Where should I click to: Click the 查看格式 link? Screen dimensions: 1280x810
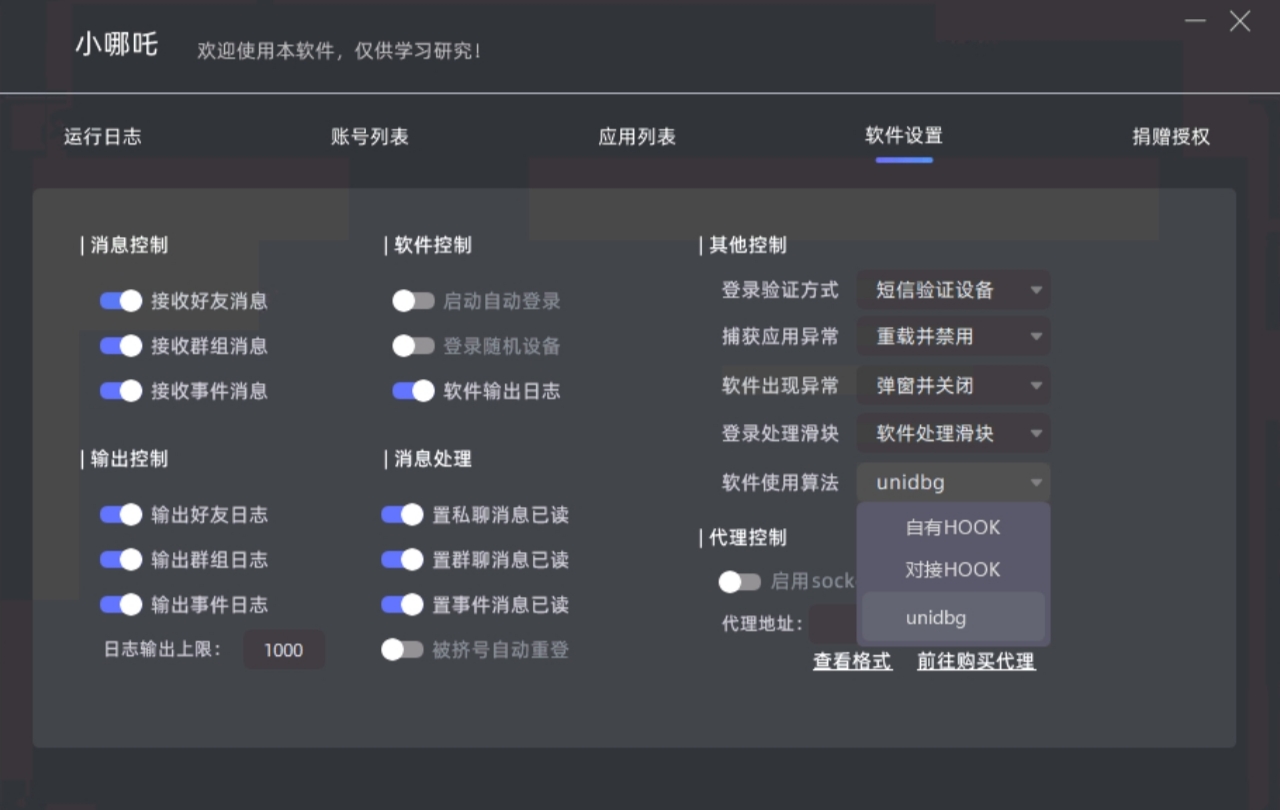coord(852,661)
